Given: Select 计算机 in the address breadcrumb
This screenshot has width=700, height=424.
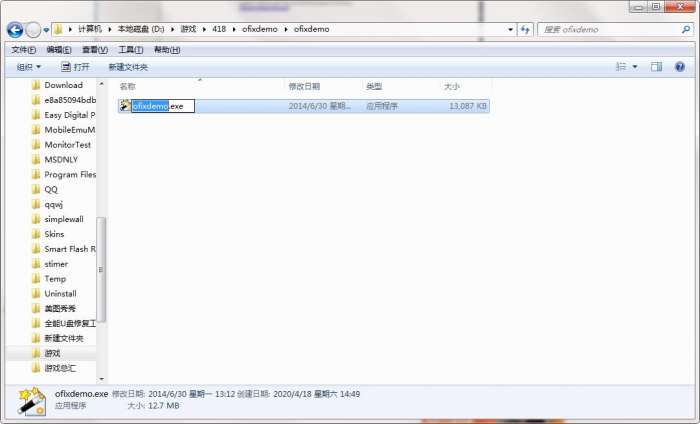Looking at the screenshot, I should point(90,29).
